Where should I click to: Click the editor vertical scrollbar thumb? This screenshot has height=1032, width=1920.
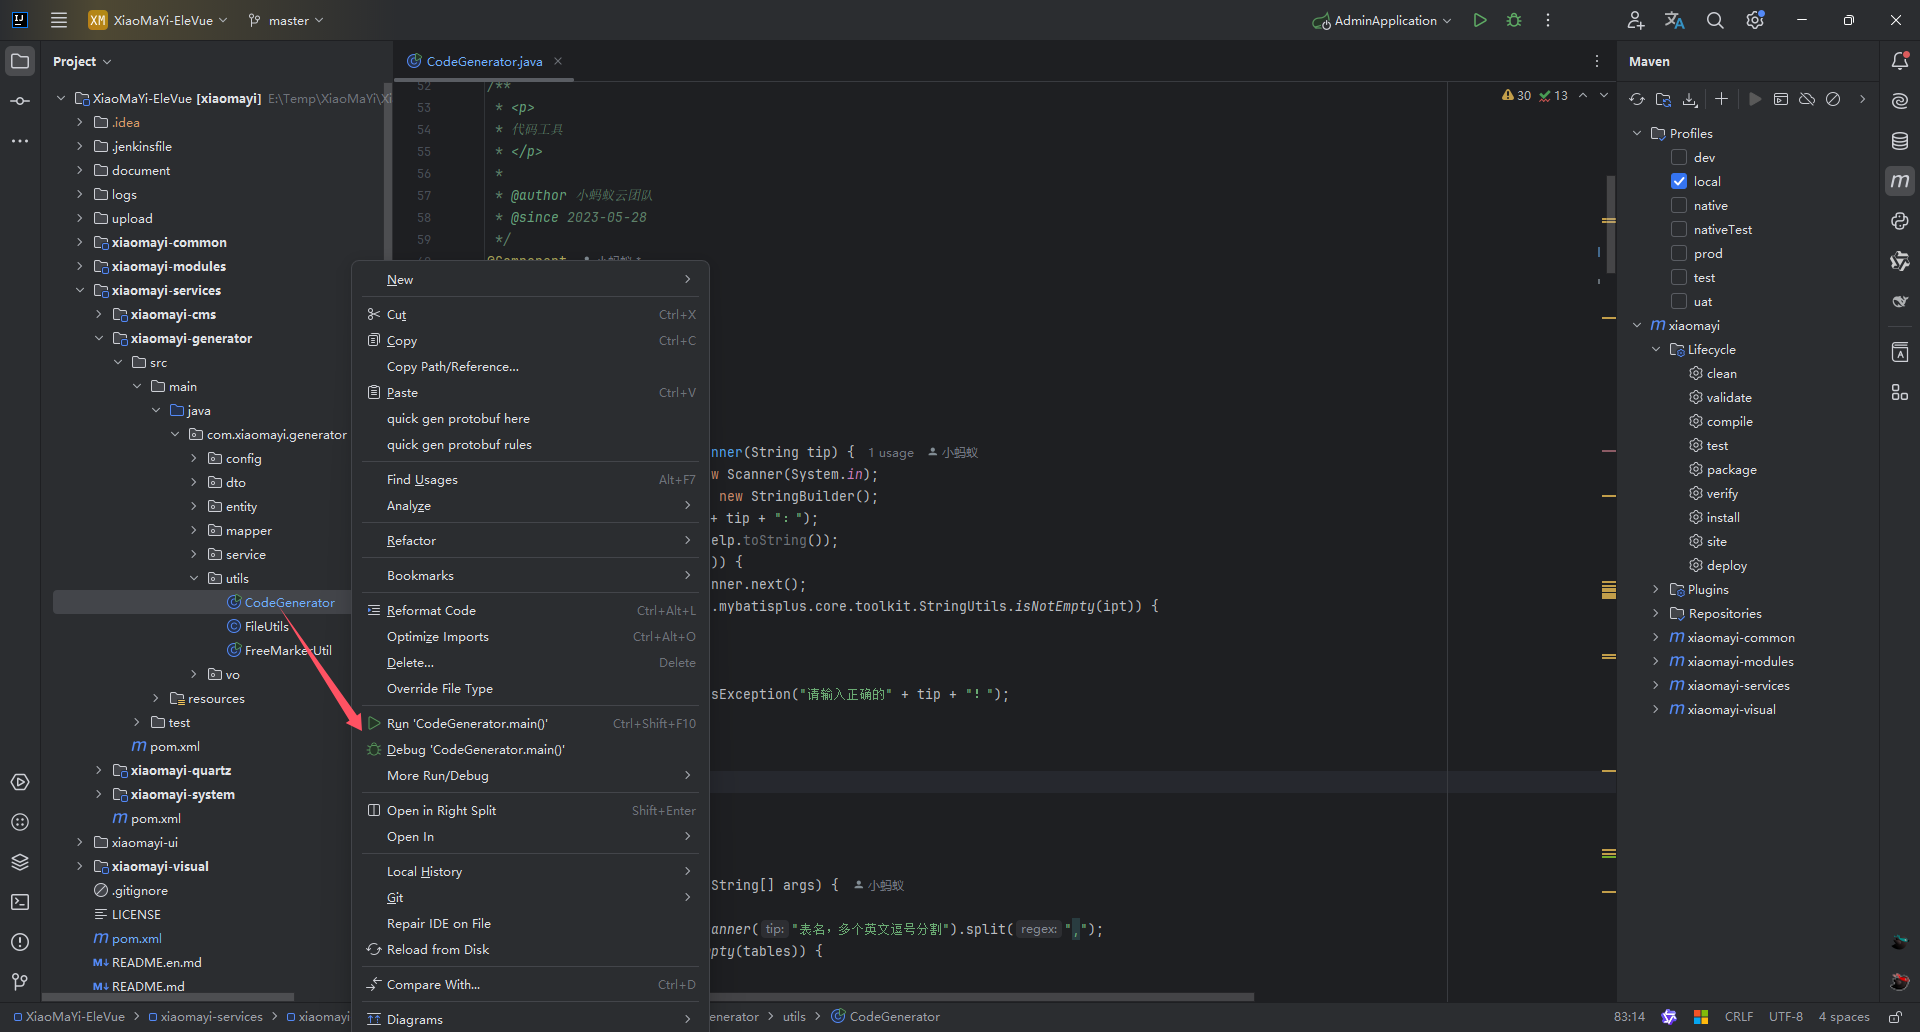coord(1610,225)
